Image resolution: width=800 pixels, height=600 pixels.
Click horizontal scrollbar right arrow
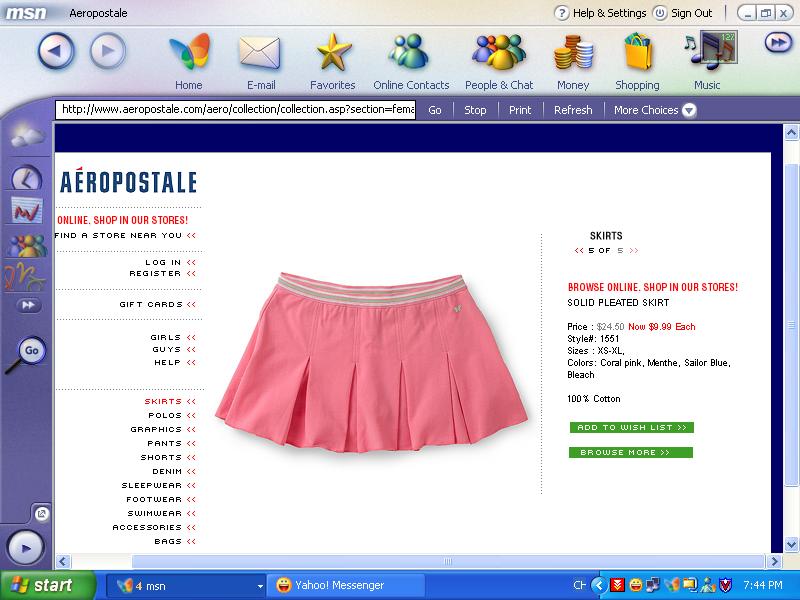(x=774, y=561)
